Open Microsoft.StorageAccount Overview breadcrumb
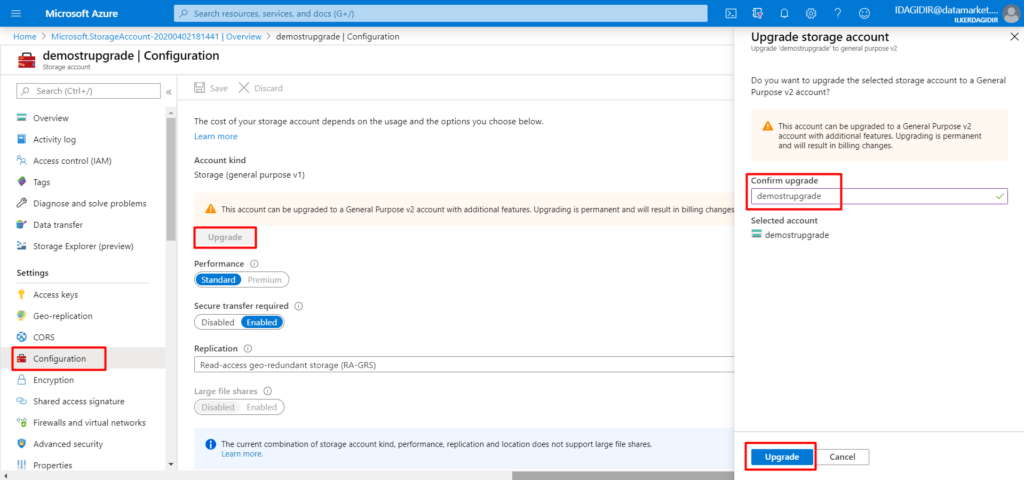The image size is (1024, 480). tap(155, 37)
